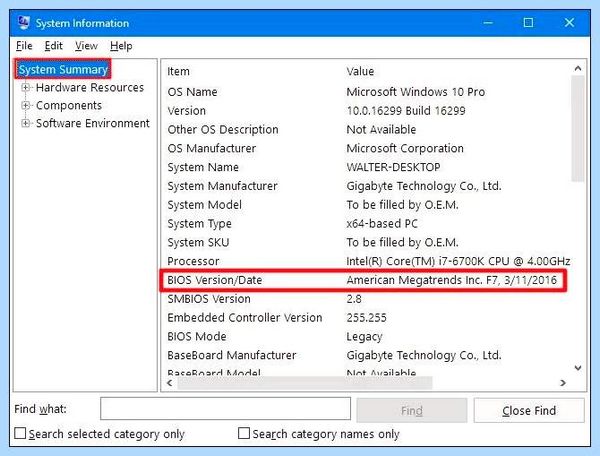The width and height of the screenshot is (600, 456).
Task: Click the Value column header
Action: pyautogui.click(x=360, y=71)
